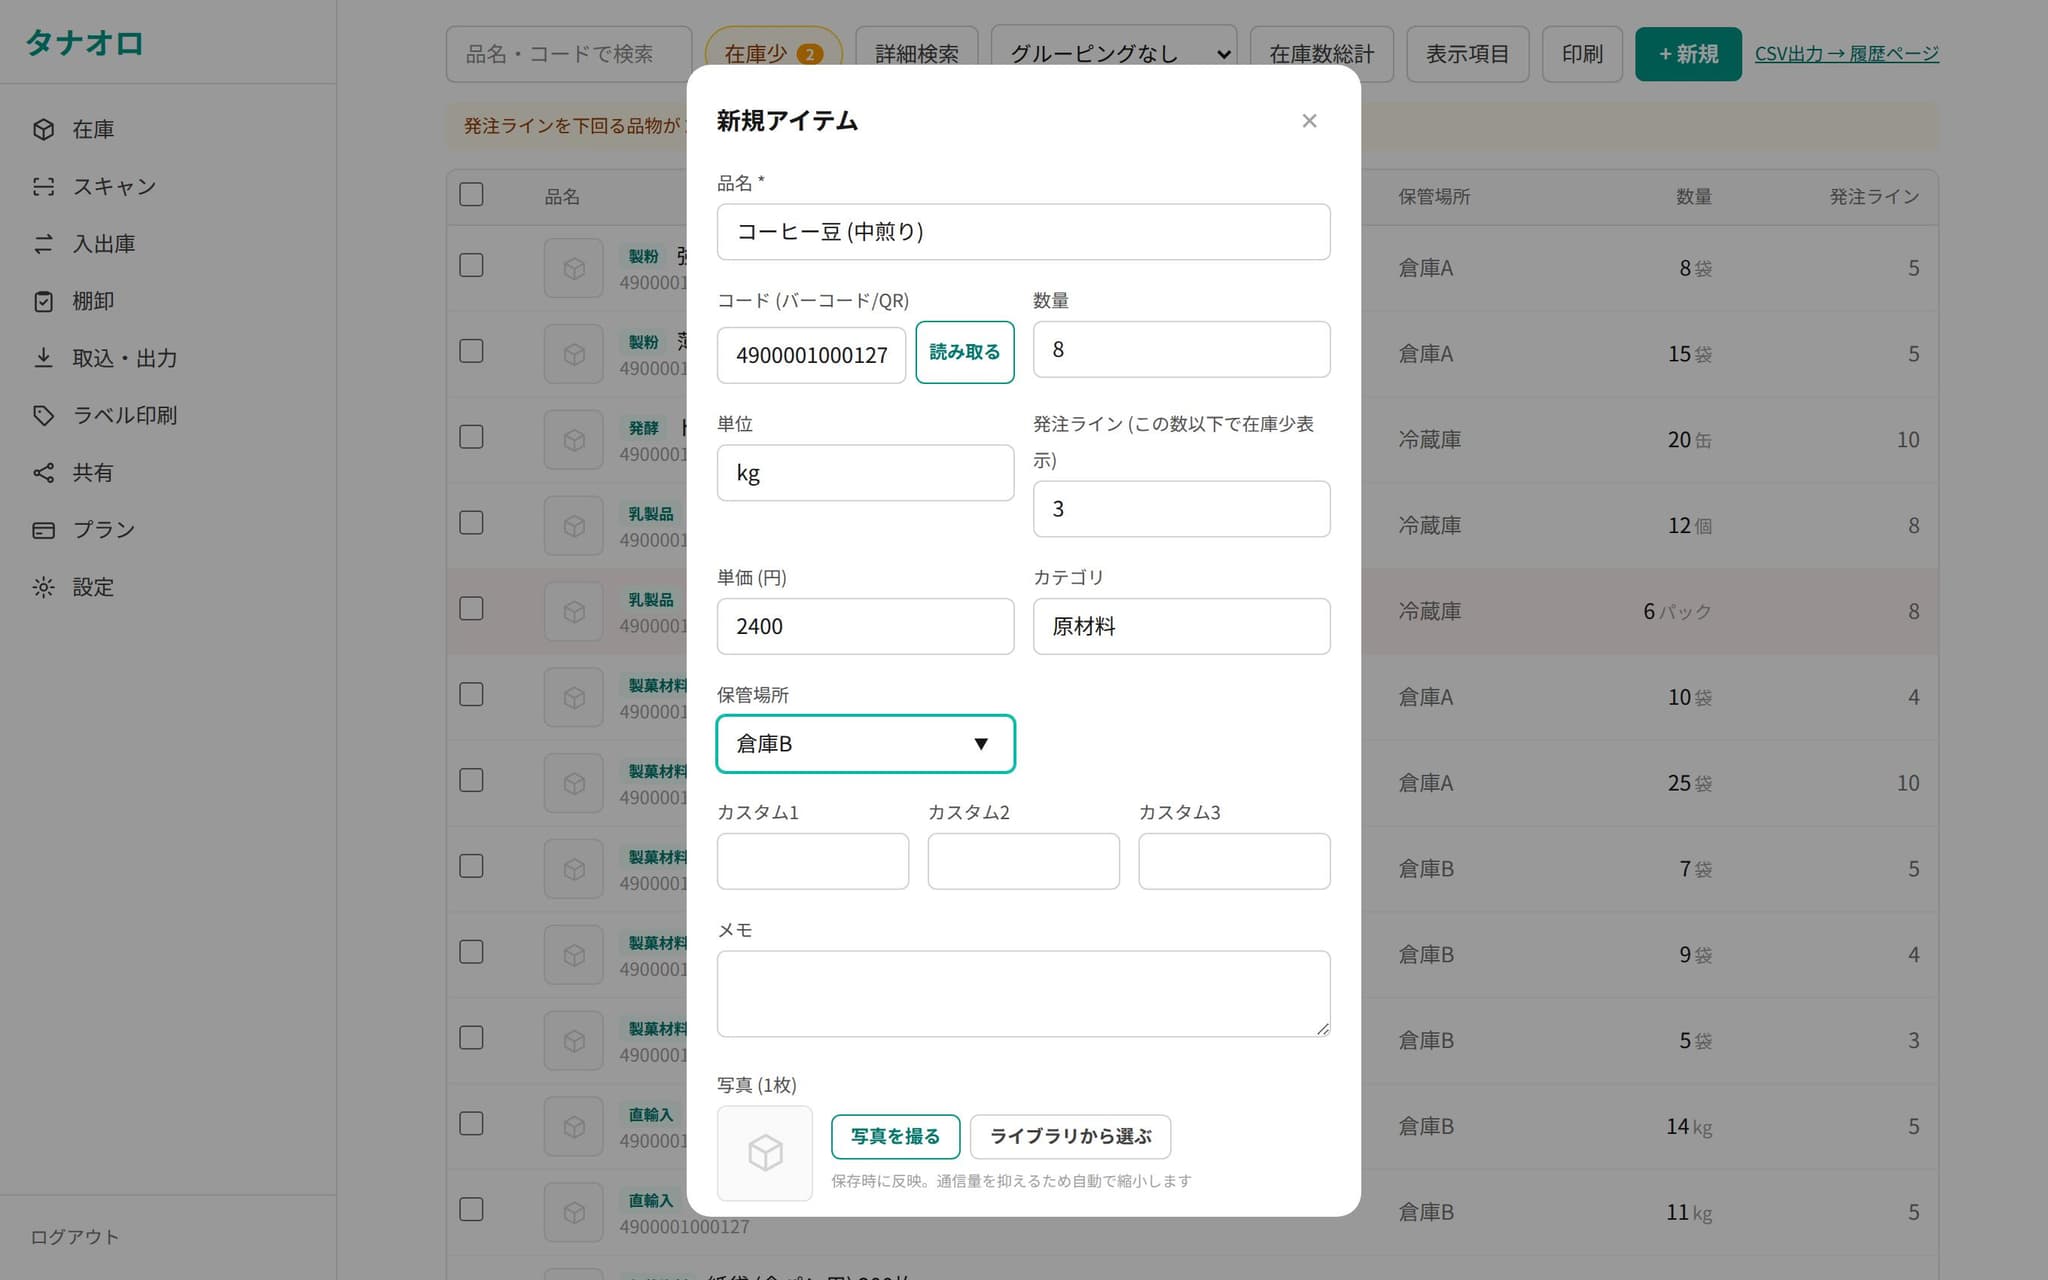Screen dimensions: 2048x1280
Task: Click 在庫数総計 in toolbar
Action: pyautogui.click(x=1322, y=54)
